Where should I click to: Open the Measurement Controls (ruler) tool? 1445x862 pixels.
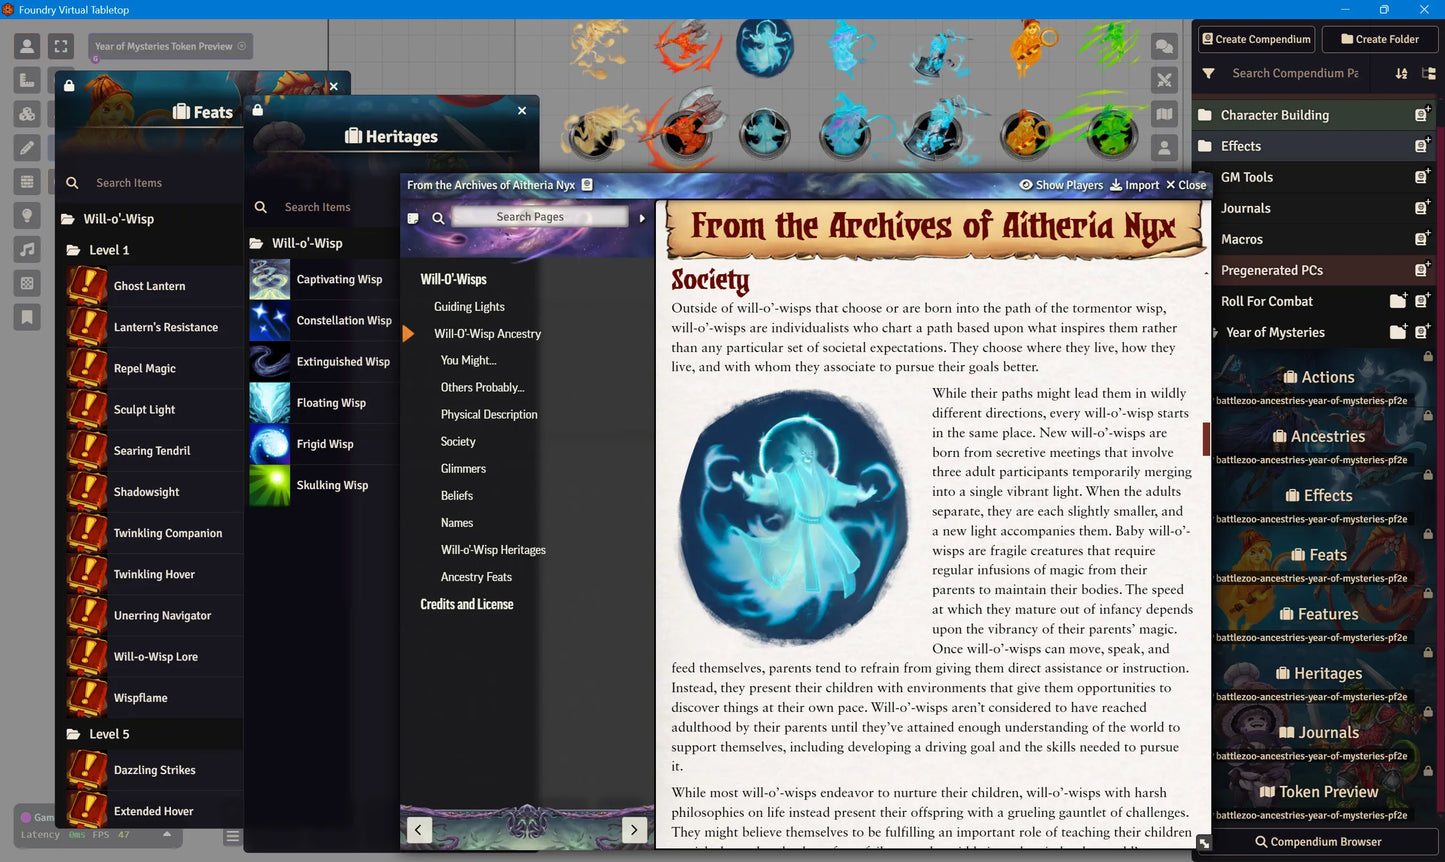coord(27,80)
